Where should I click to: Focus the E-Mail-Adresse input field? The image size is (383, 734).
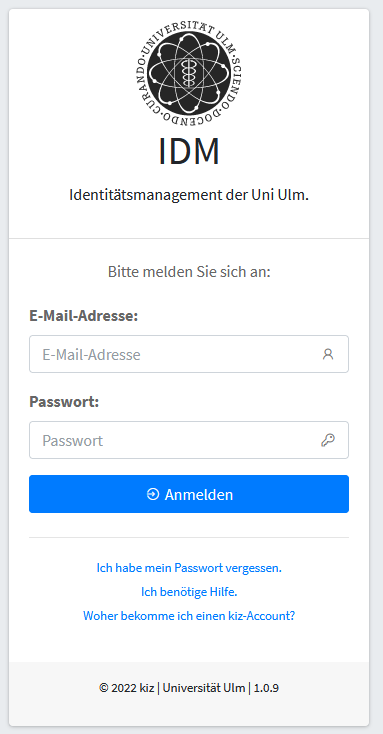(189, 354)
